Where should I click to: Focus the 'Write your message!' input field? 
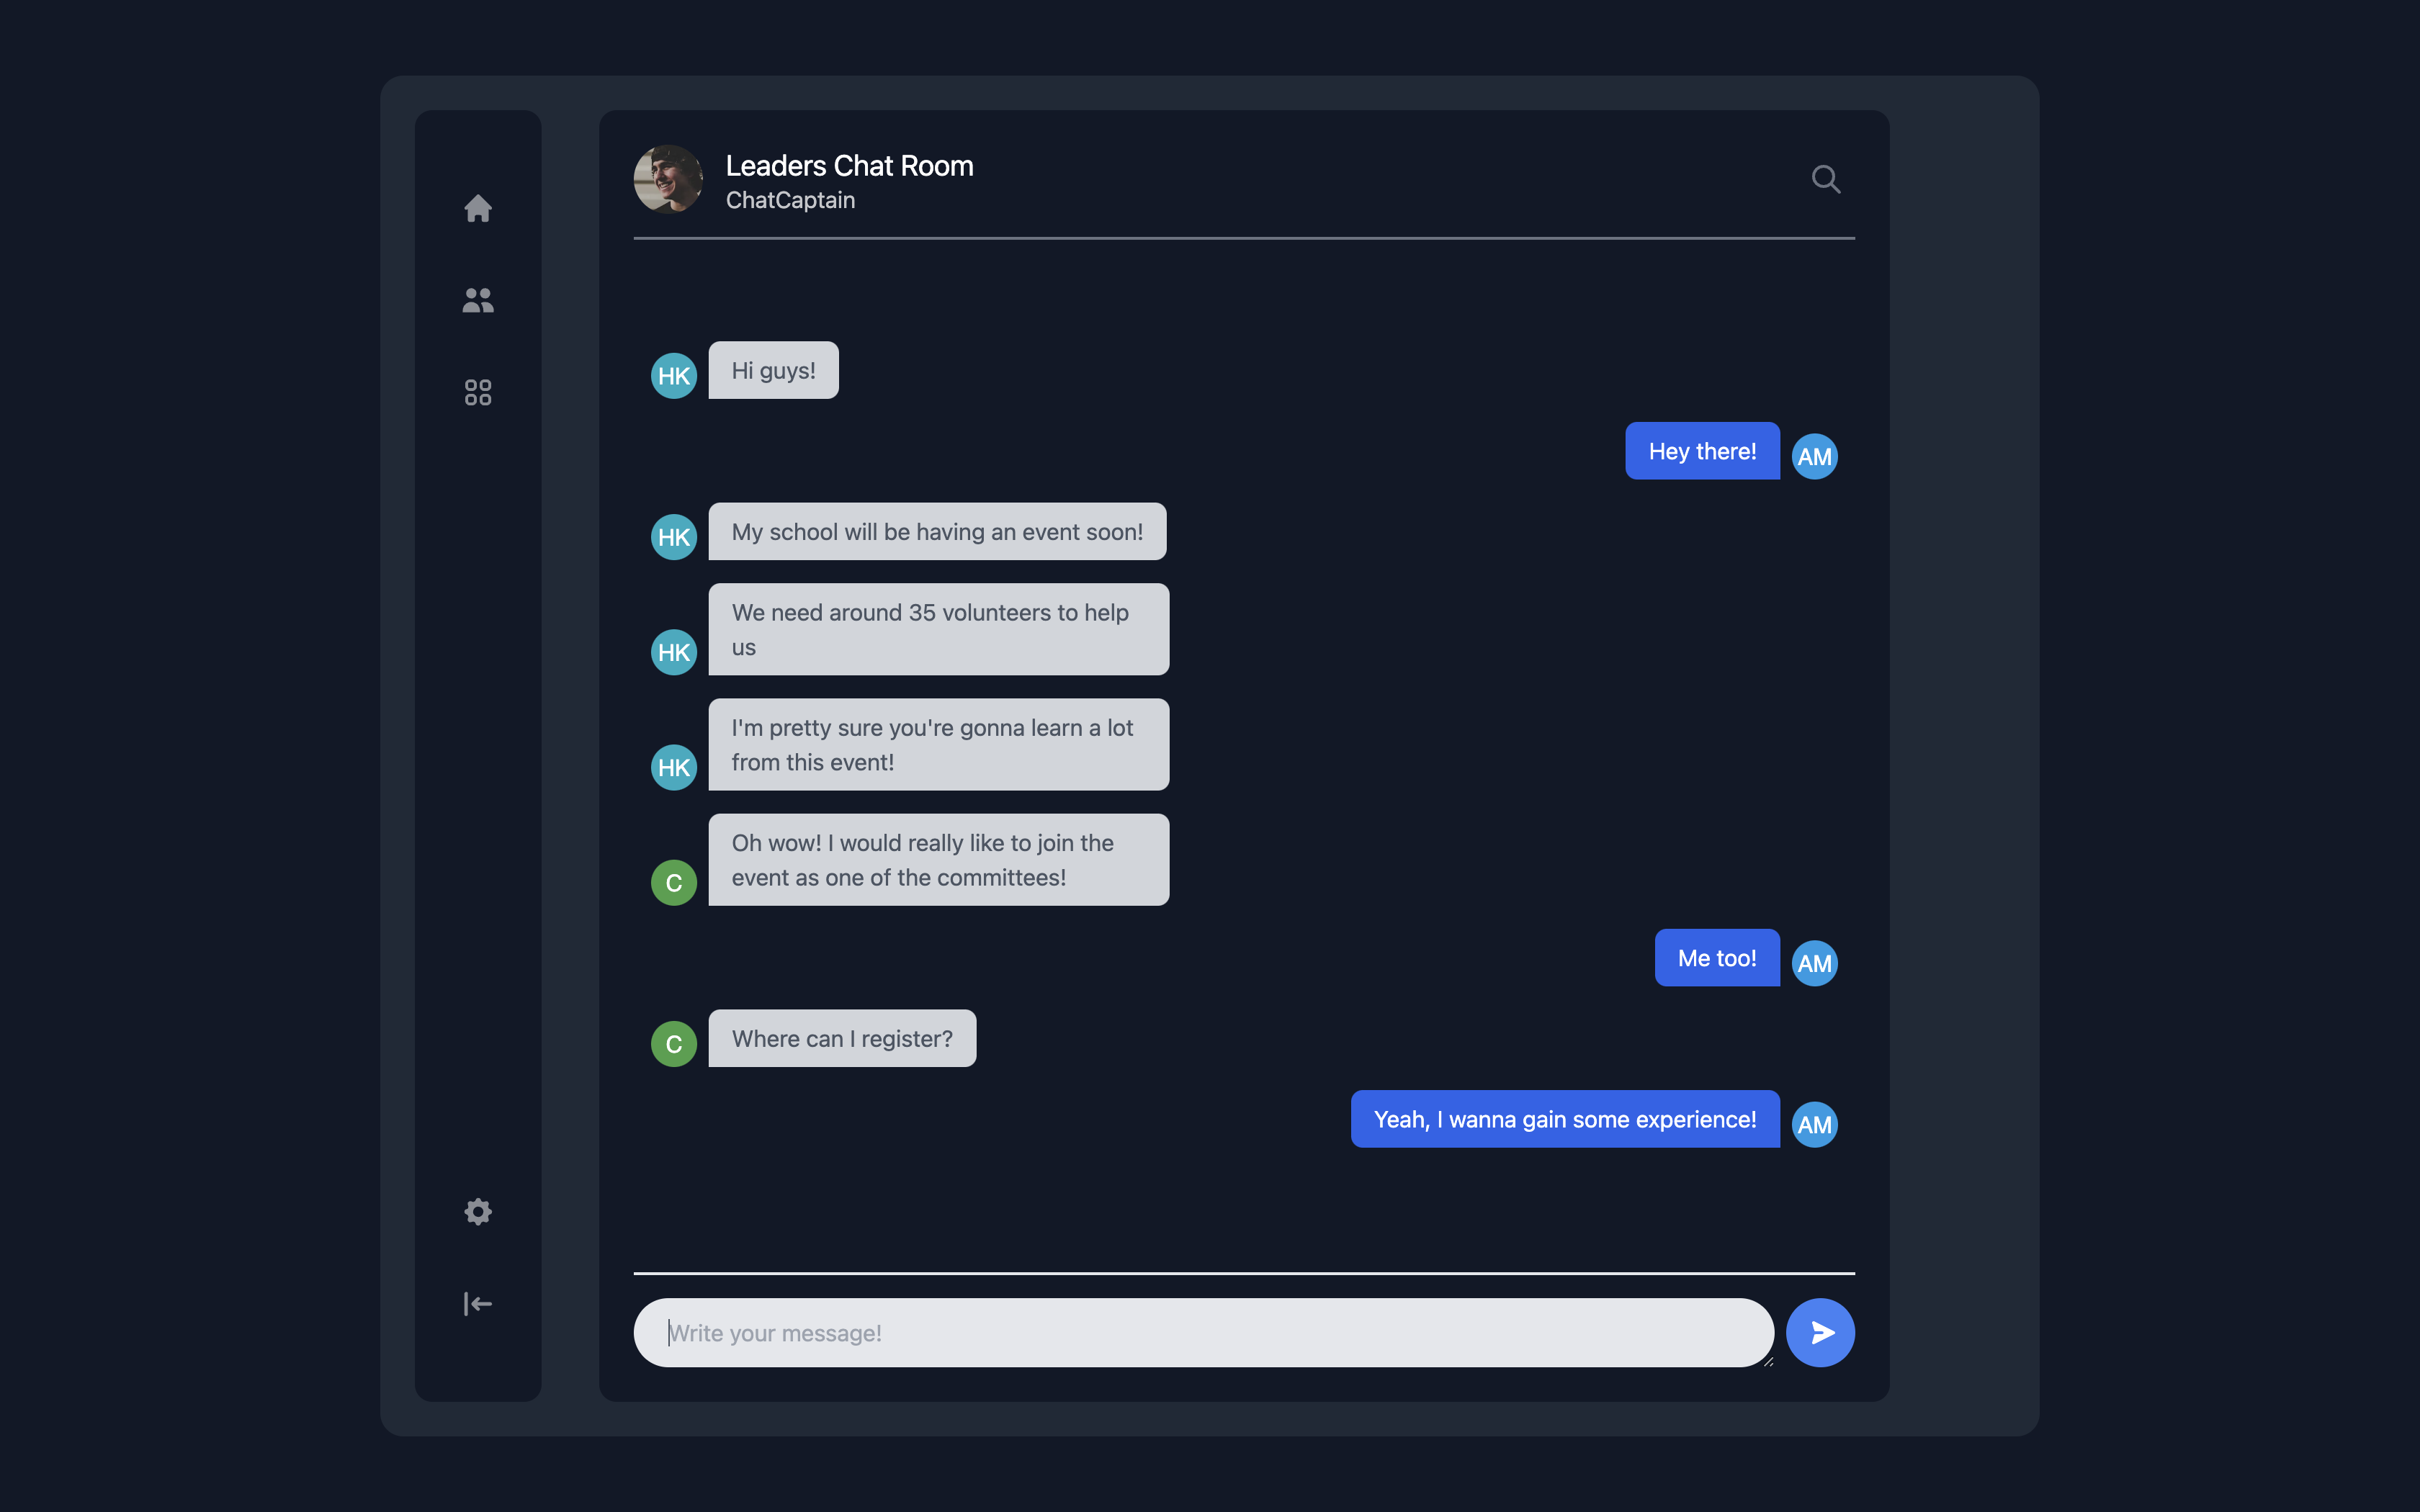tap(1200, 1333)
